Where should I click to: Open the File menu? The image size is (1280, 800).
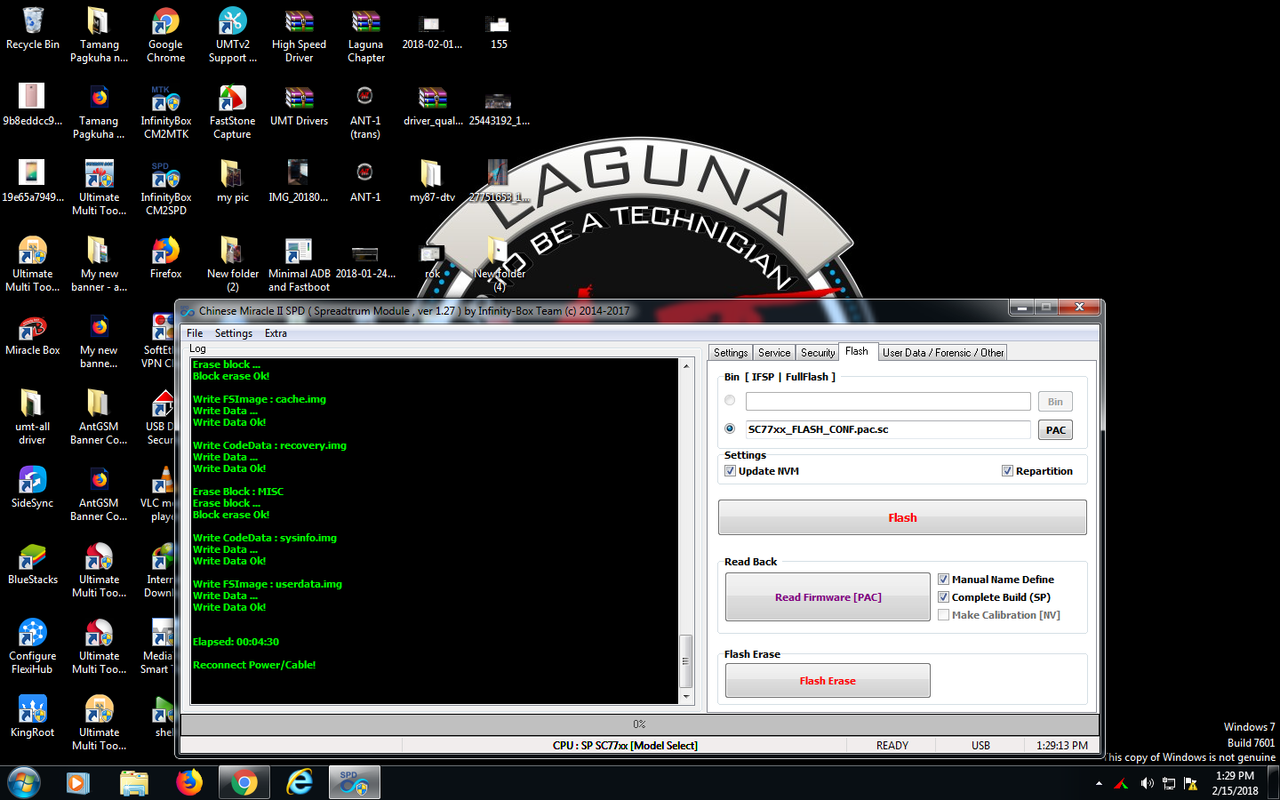(195, 333)
